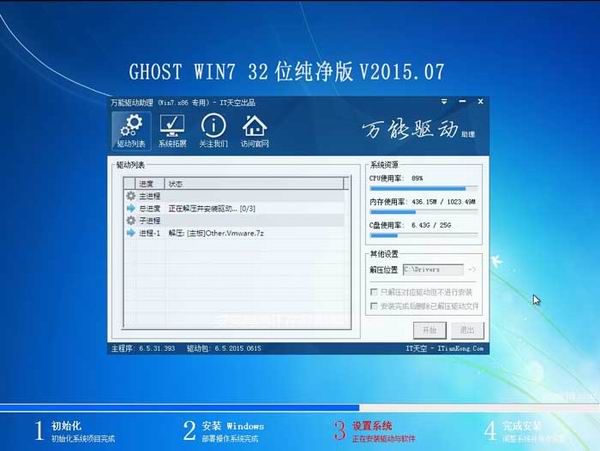Minimize the 万能驱动助理 window
This screenshot has width=600, height=451.
pos(462,101)
